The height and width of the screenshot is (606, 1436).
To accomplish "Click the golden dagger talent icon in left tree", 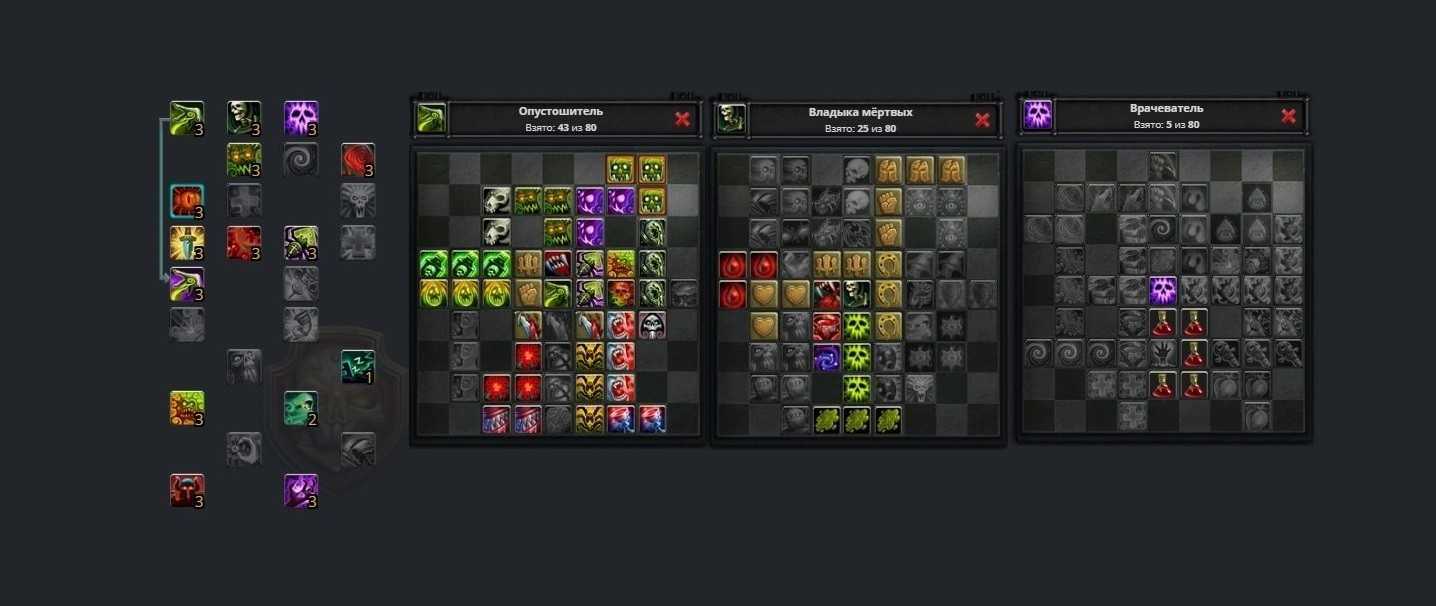I will point(187,242).
